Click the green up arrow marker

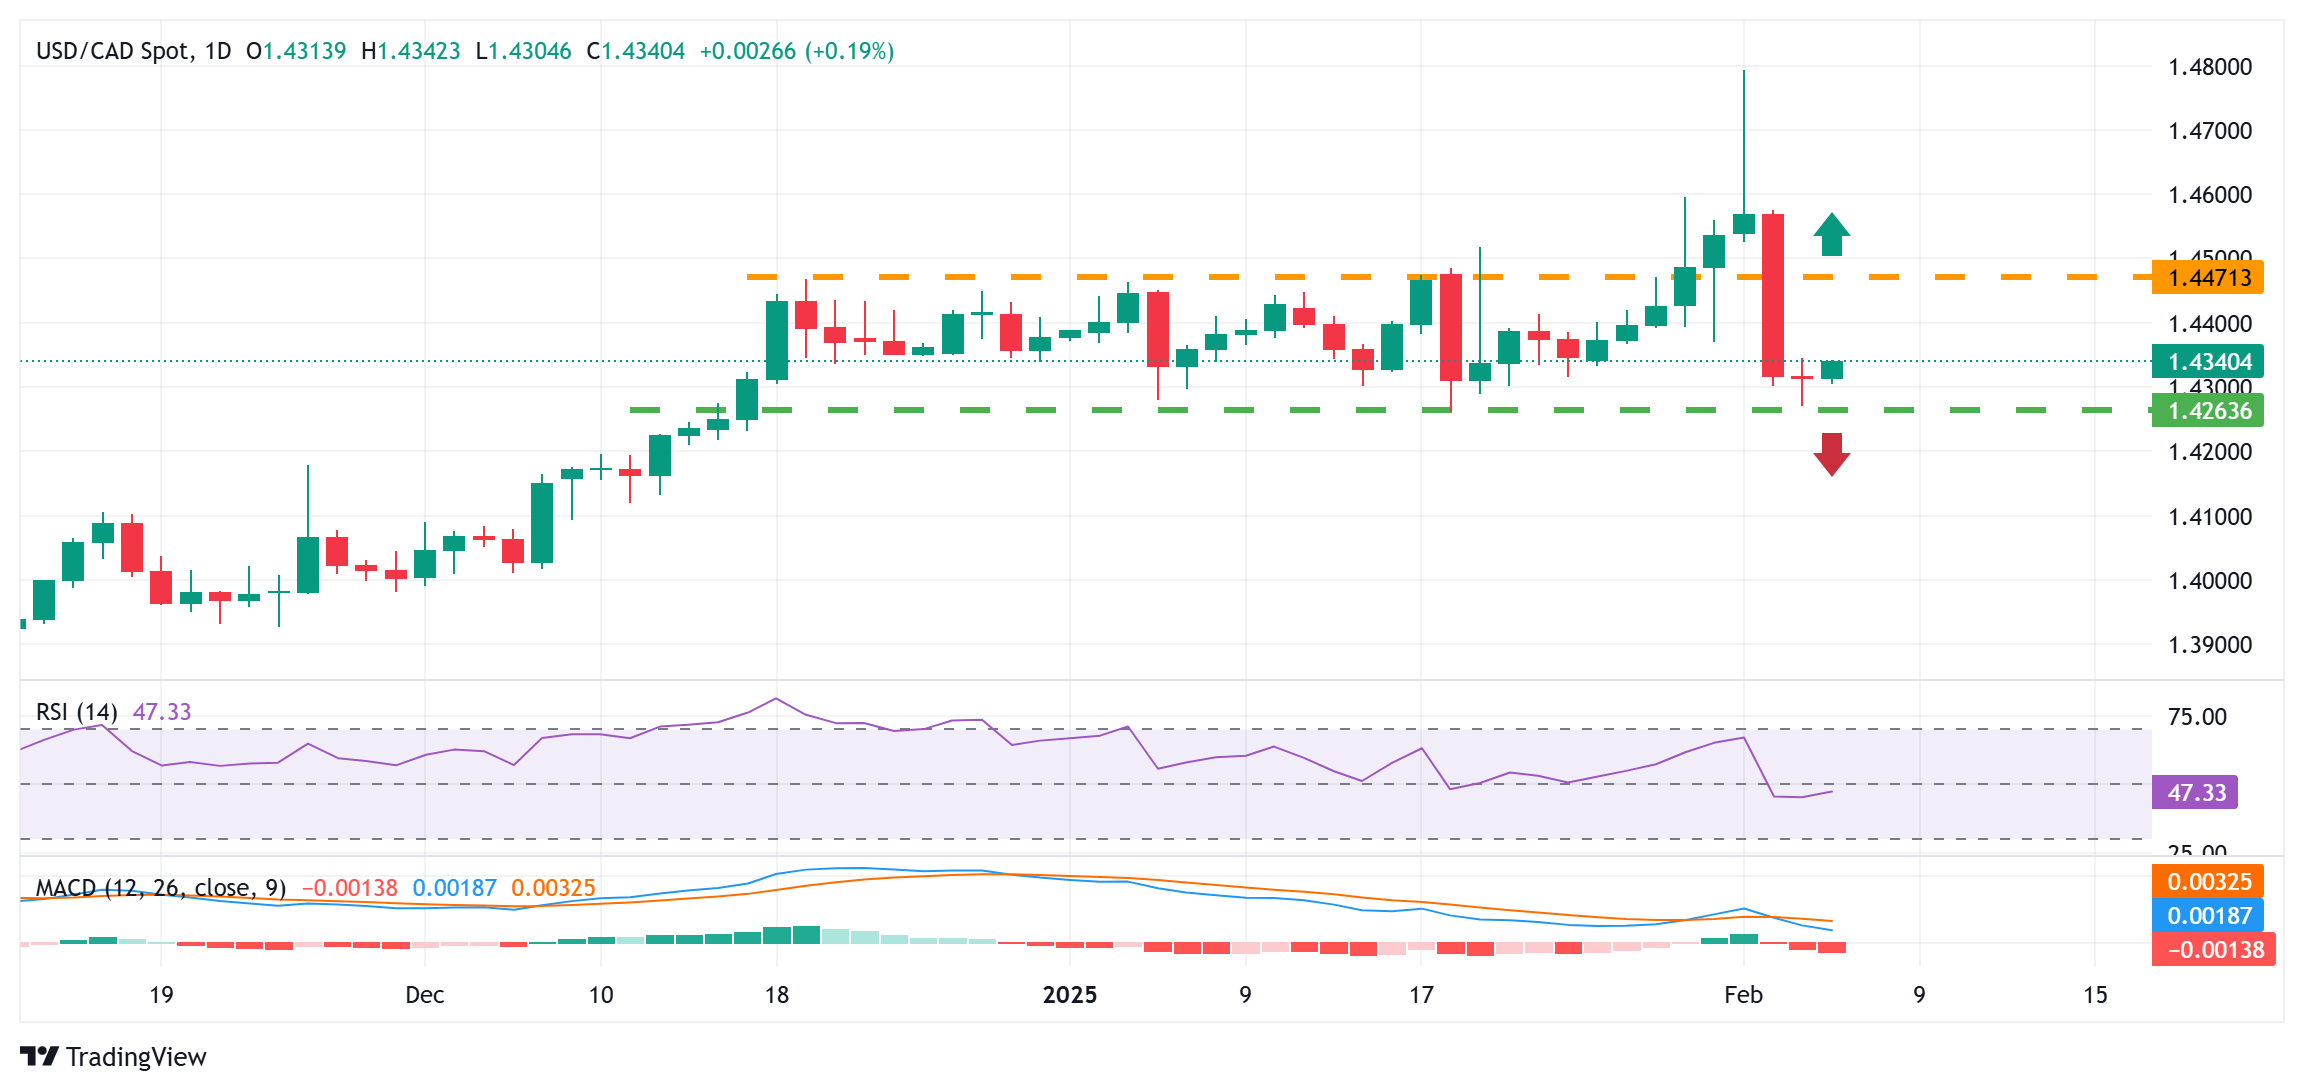(1831, 235)
